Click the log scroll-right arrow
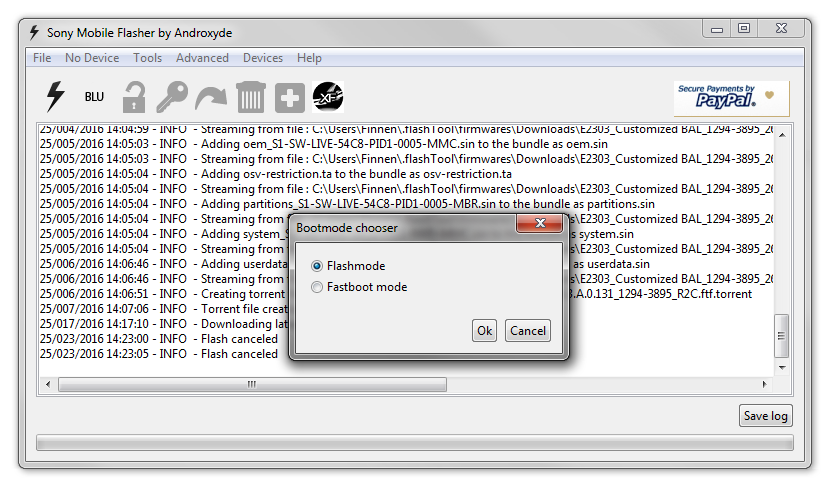The image size is (830, 494). 764,384
